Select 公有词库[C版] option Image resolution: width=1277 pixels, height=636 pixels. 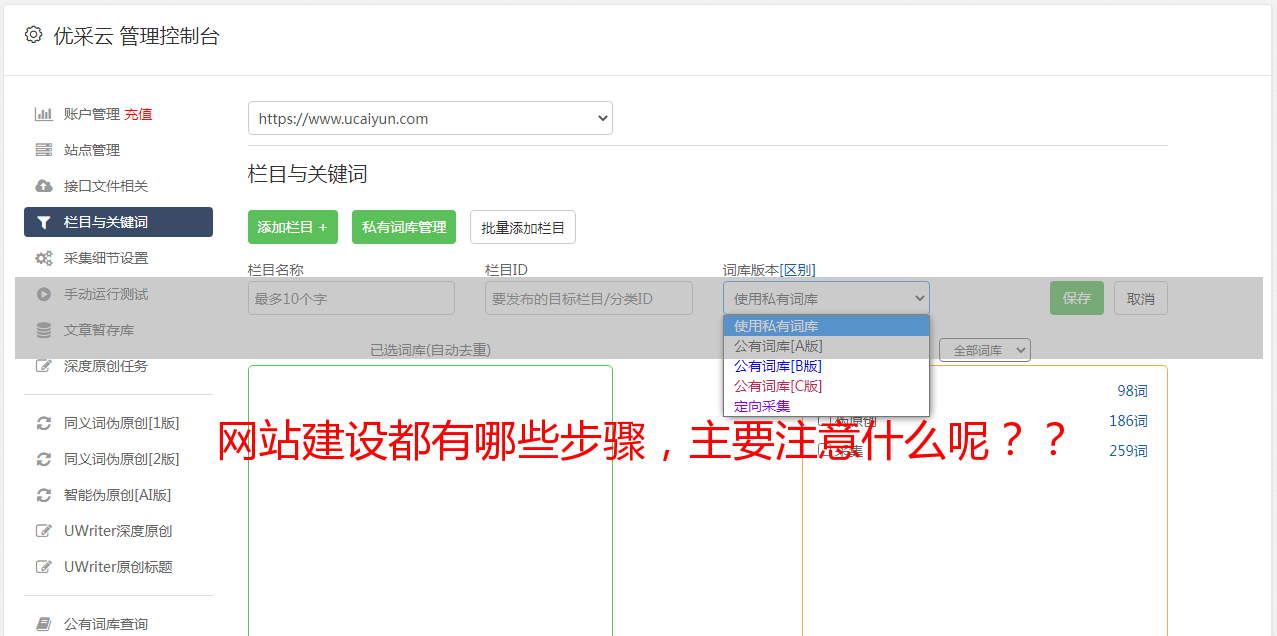[x=826, y=386]
